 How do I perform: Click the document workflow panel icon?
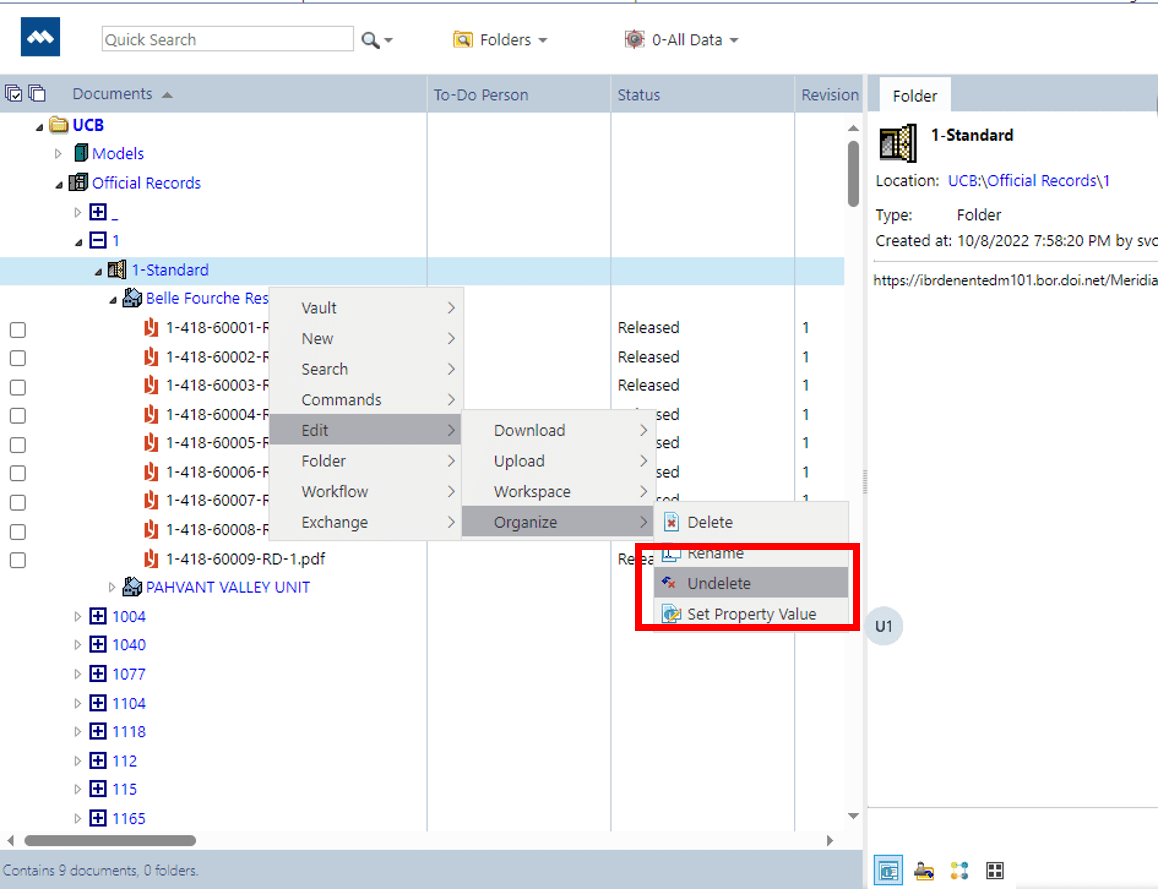(923, 870)
